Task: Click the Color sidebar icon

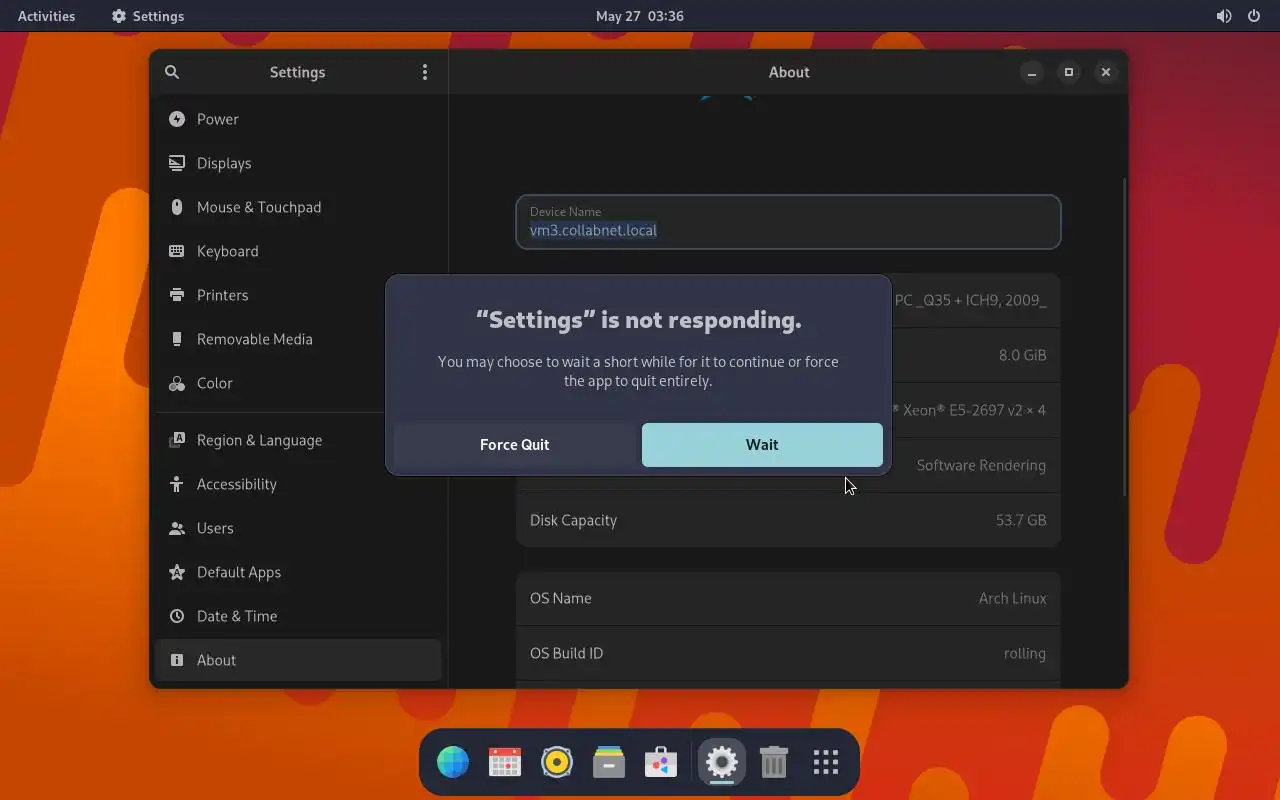Action: click(x=177, y=383)
